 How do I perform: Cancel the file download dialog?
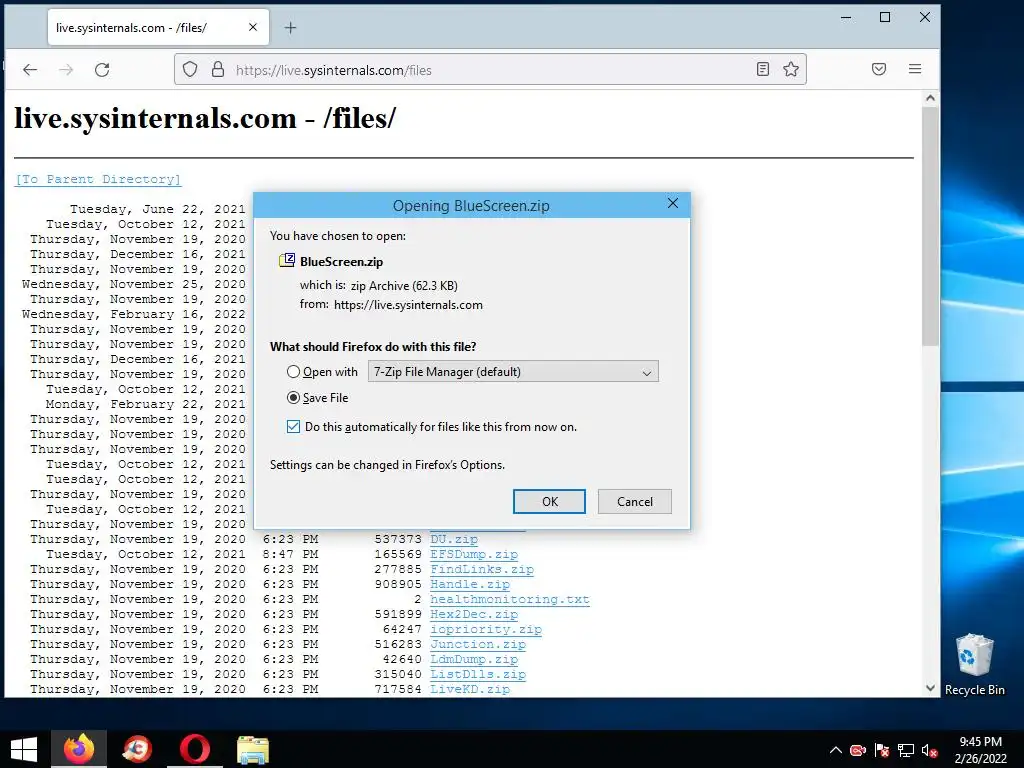(634, 502)
